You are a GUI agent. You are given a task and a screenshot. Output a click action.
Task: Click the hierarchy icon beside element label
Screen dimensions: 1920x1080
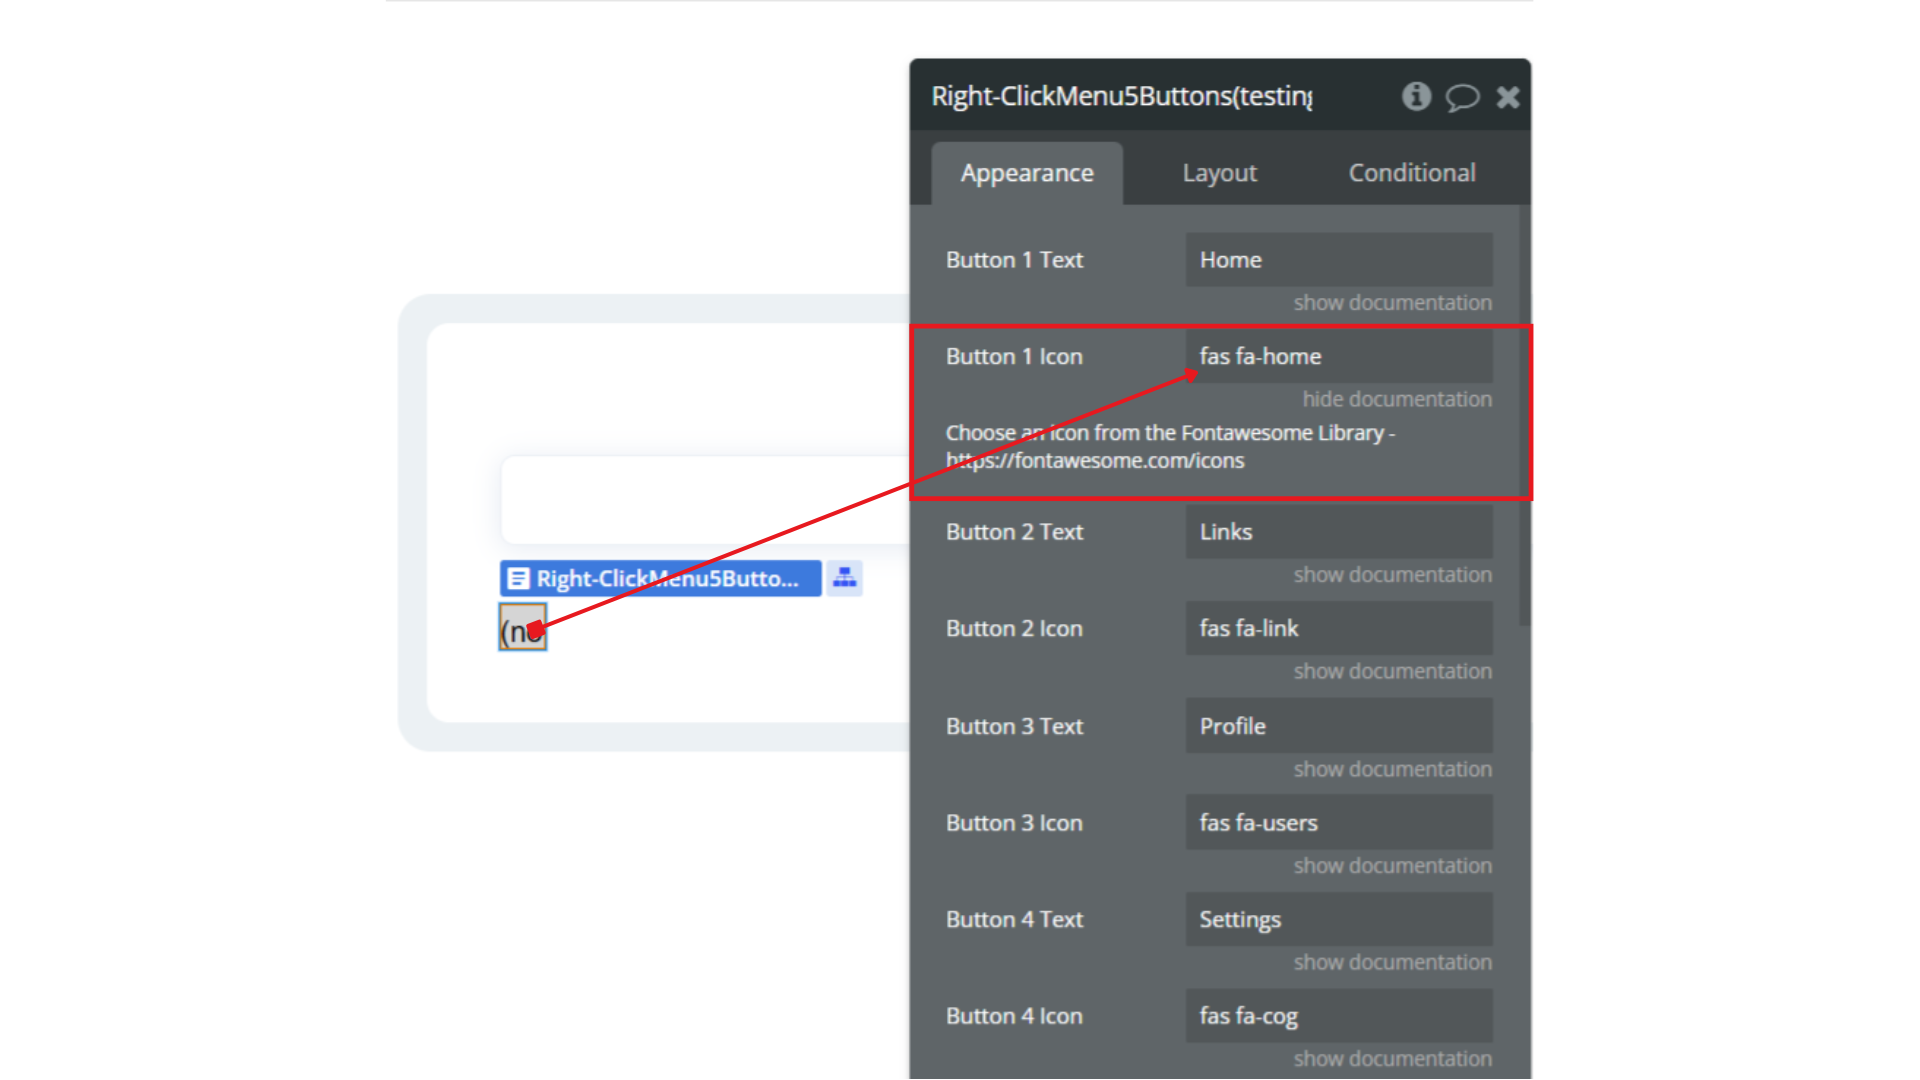click(x=845, y=578)
